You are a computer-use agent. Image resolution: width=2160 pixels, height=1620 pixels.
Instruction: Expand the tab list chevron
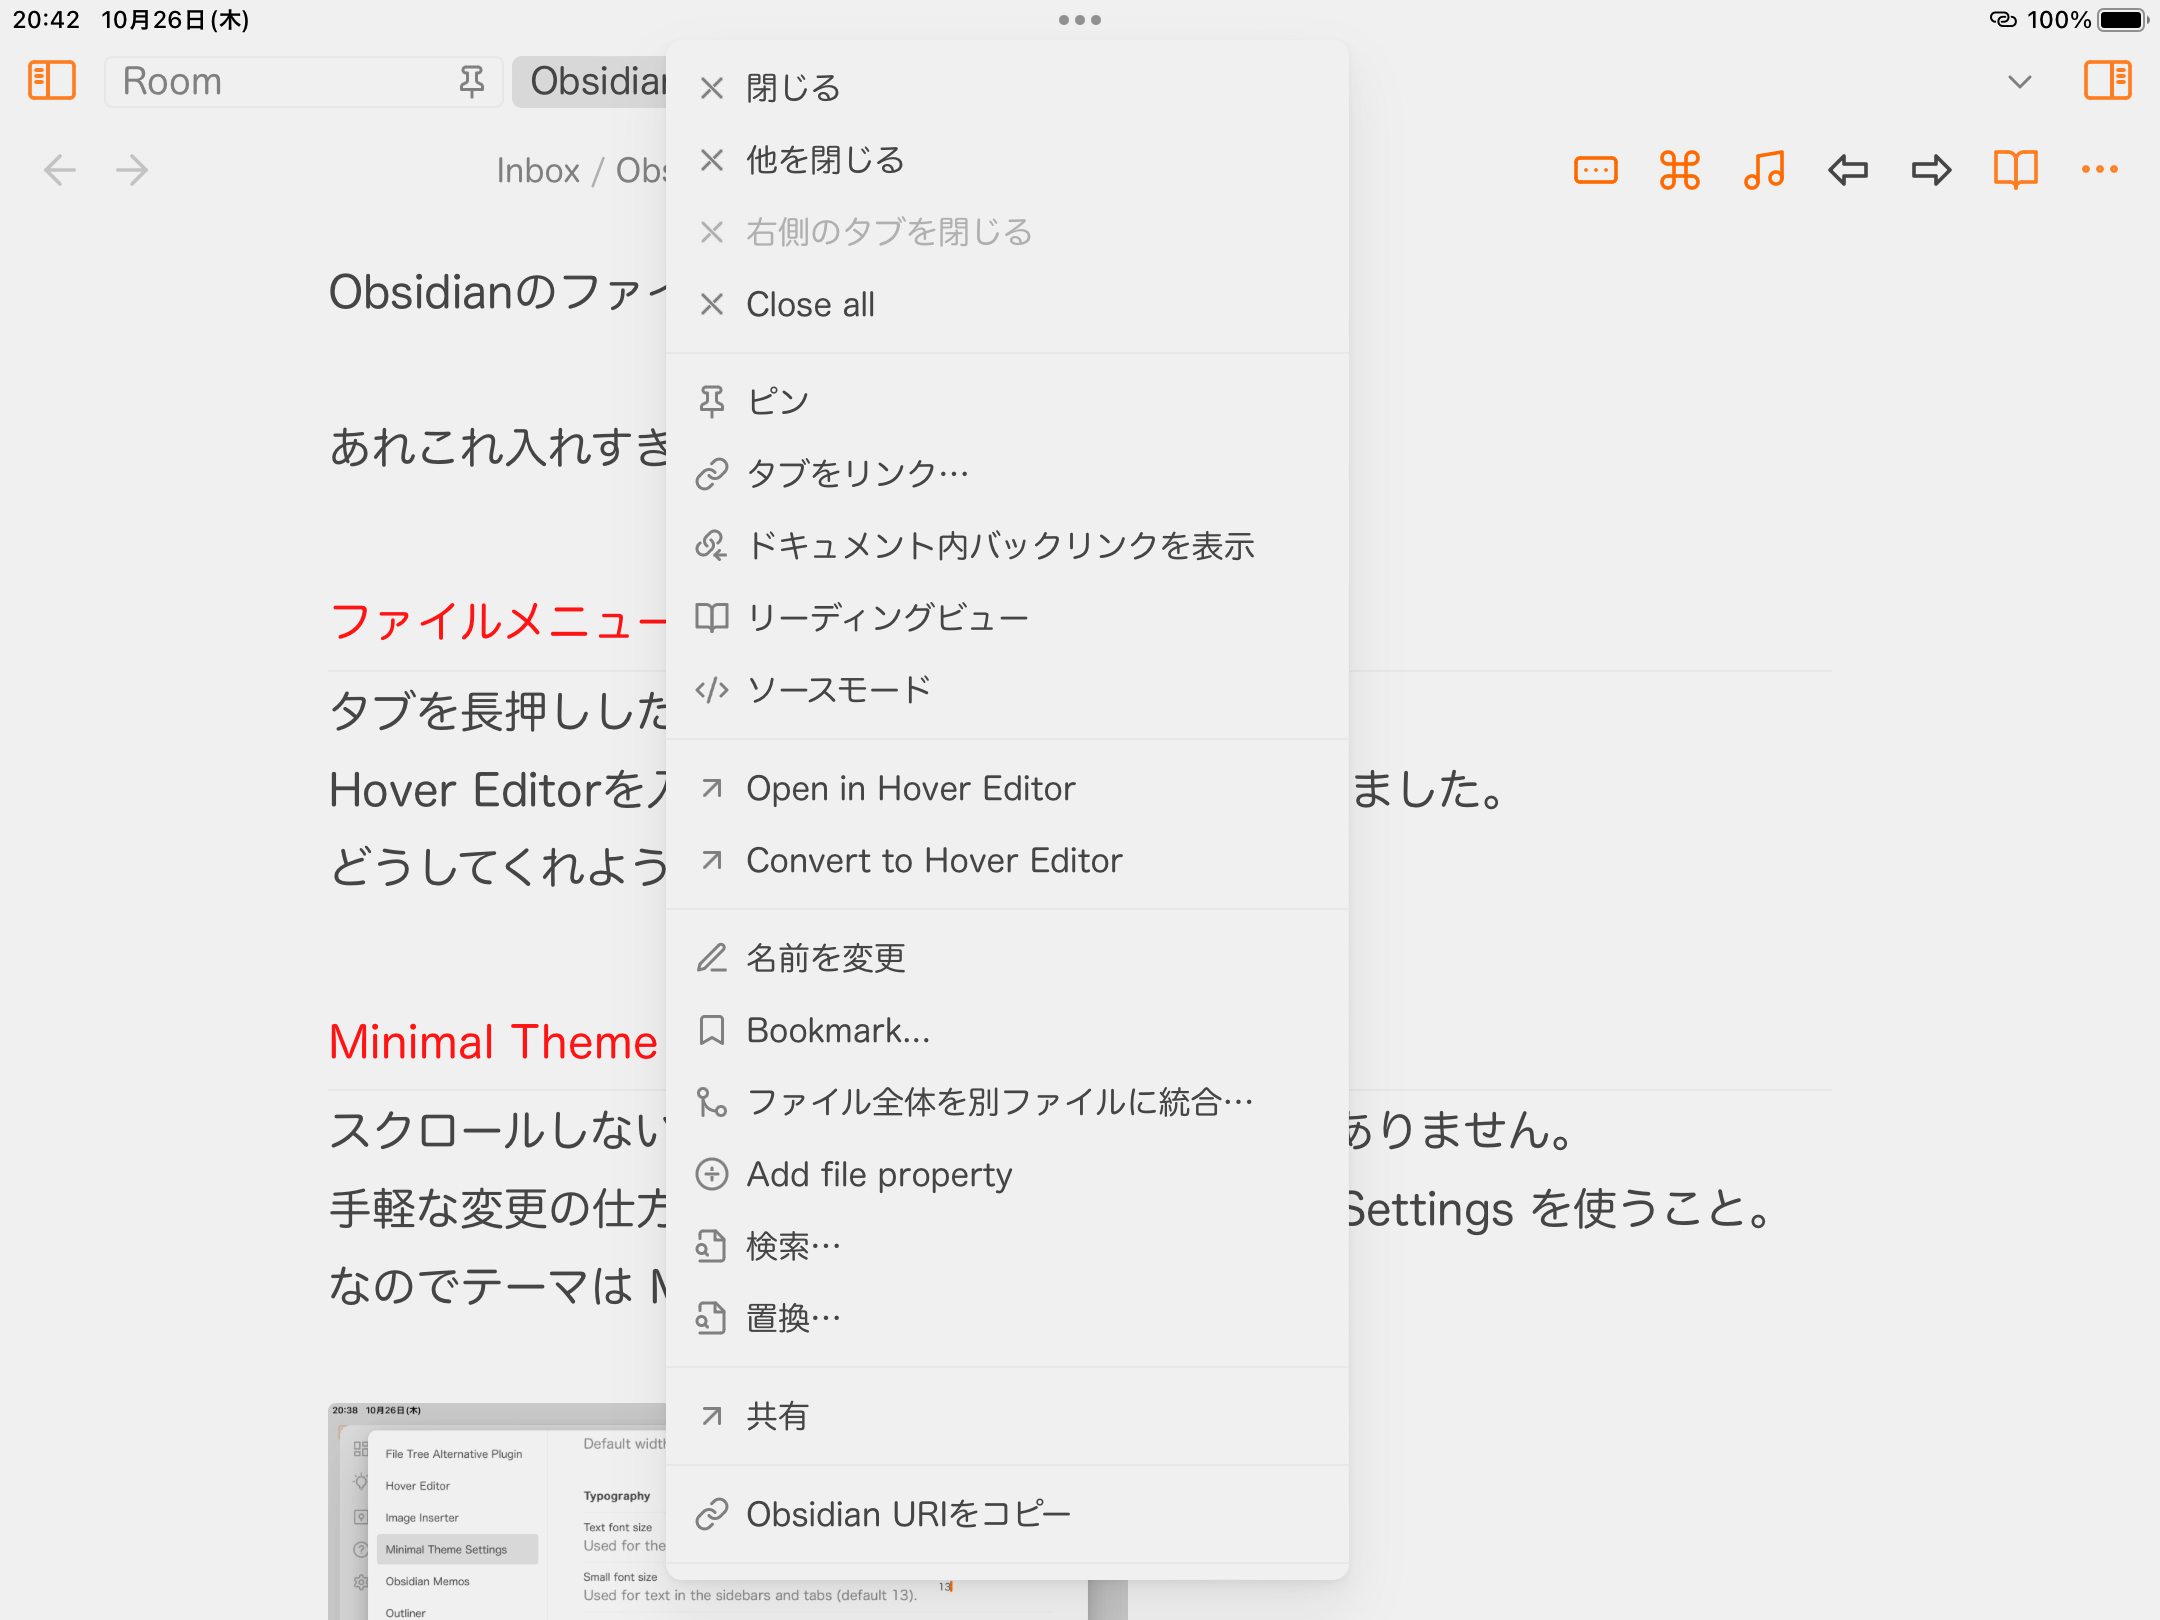point(2020,81)
